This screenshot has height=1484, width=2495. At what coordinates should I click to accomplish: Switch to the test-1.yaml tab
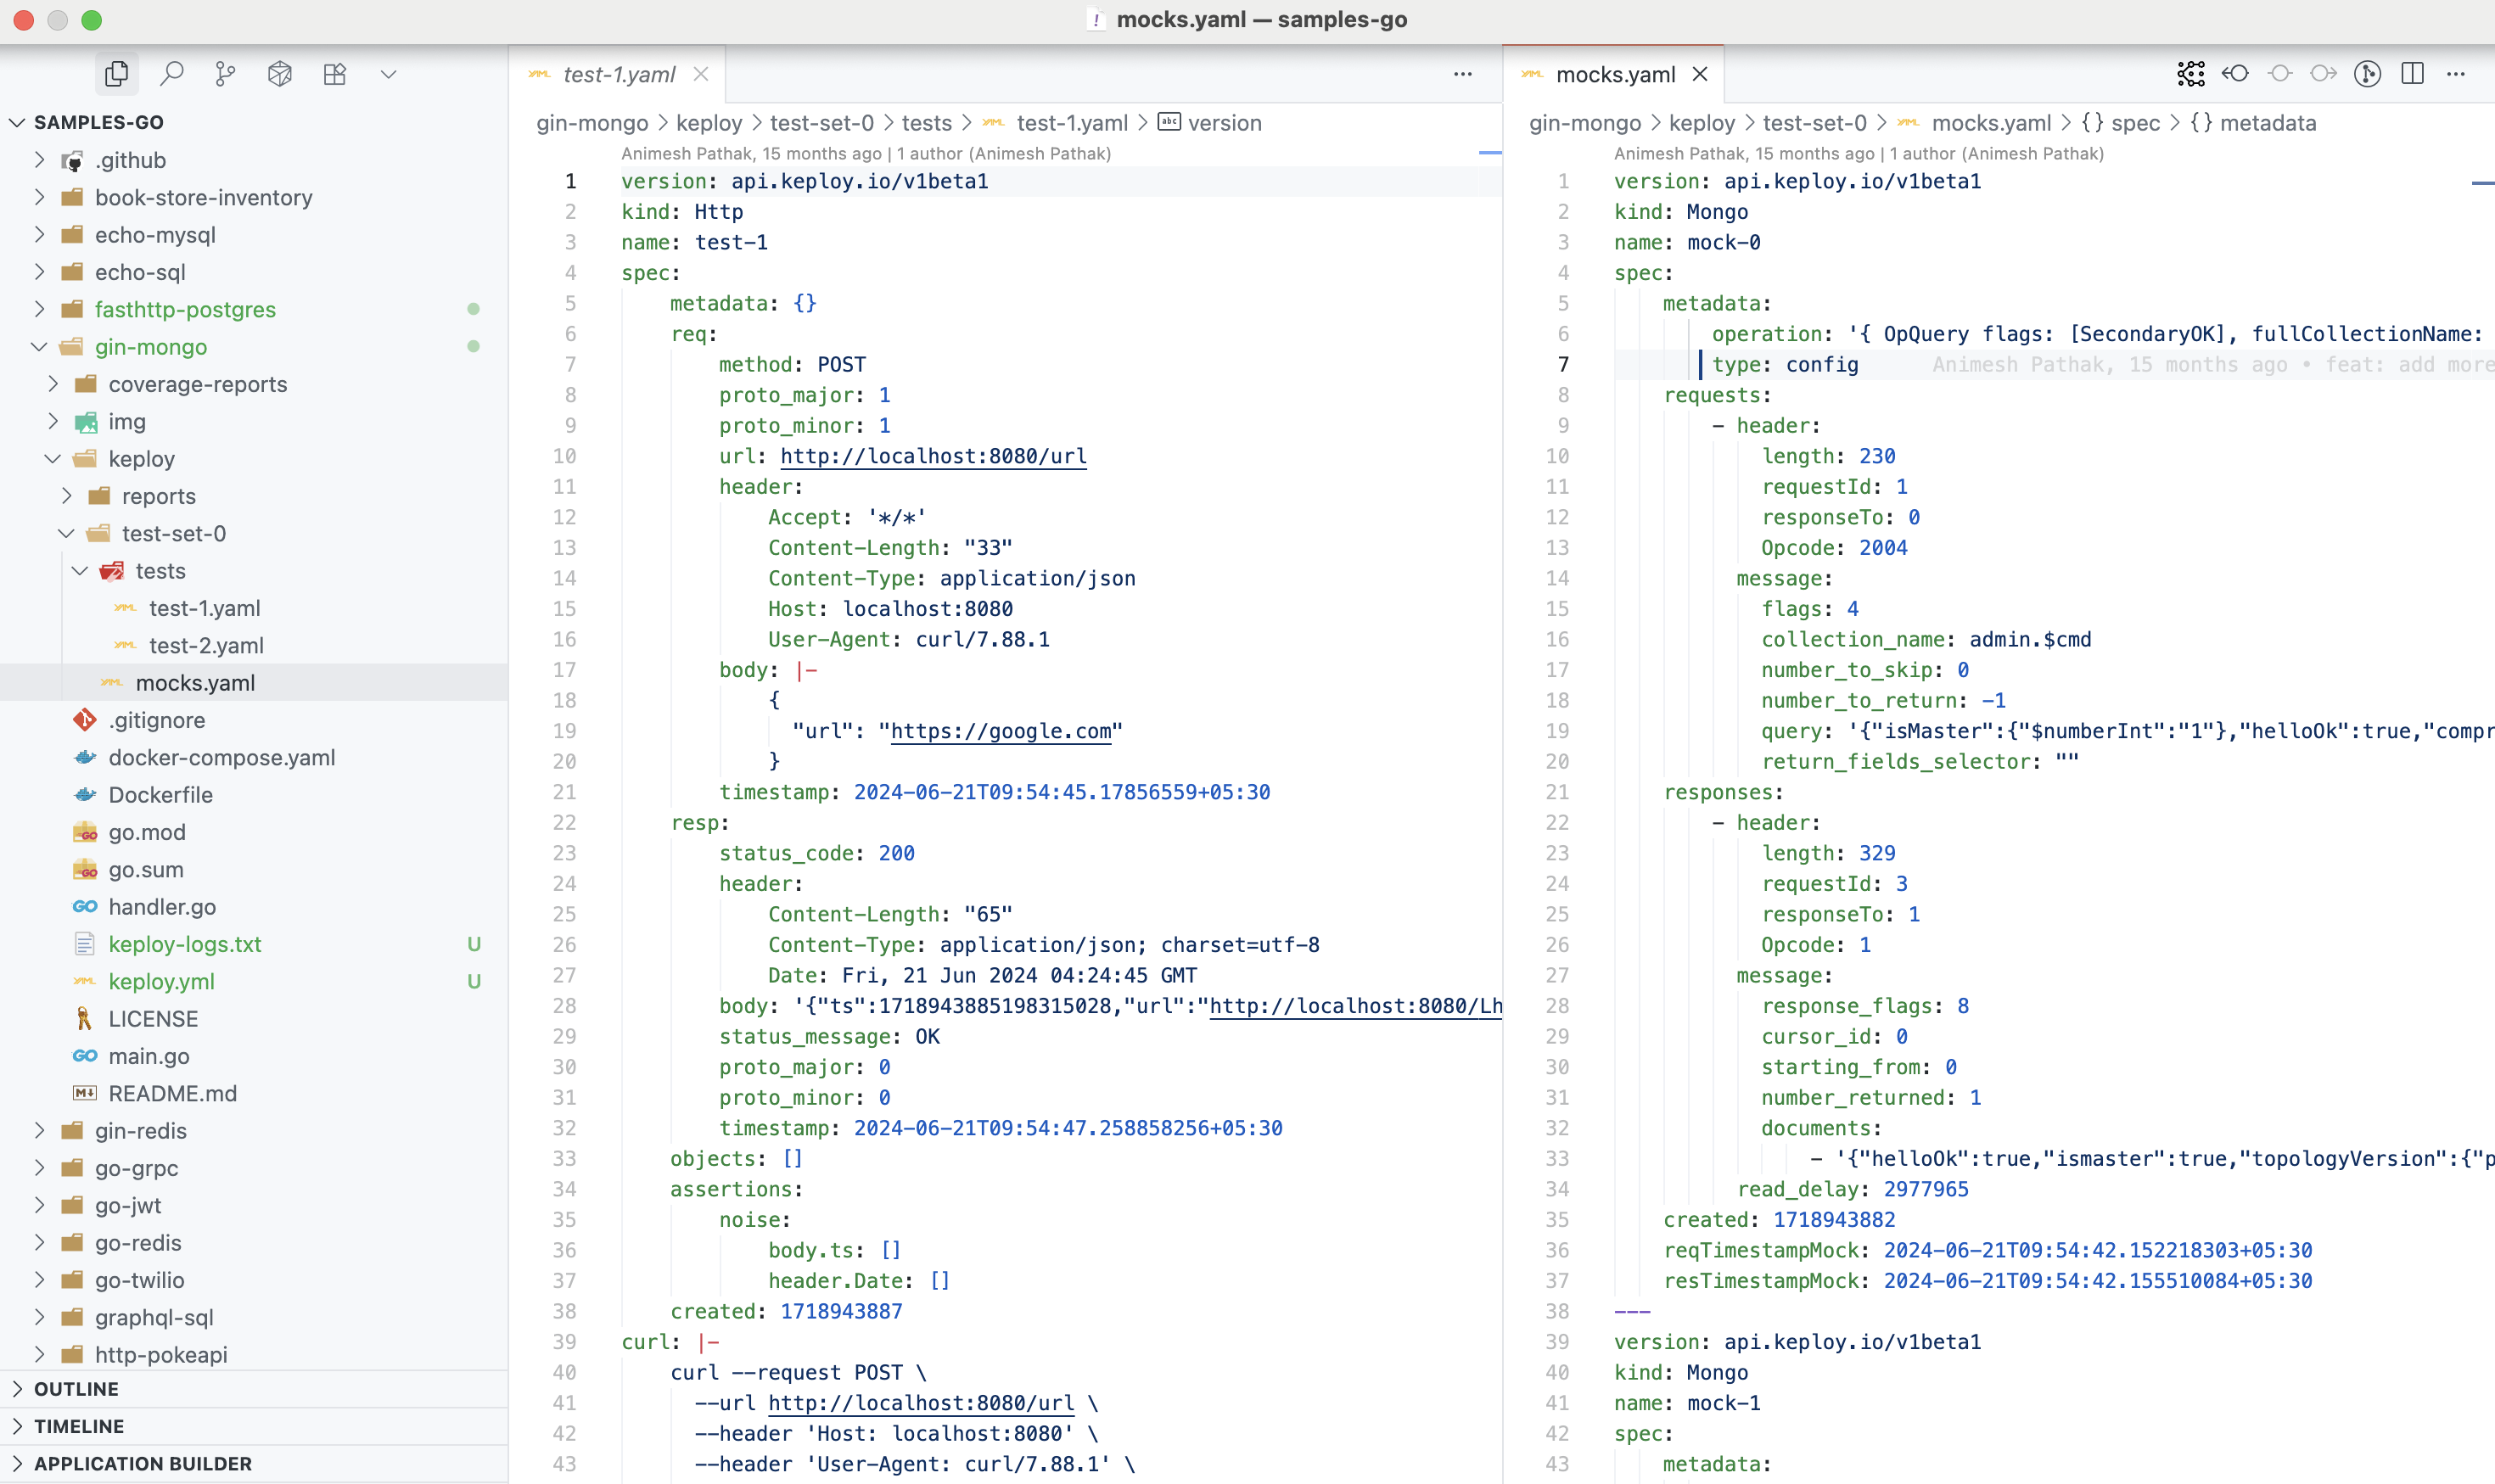(x=618, y=75)
